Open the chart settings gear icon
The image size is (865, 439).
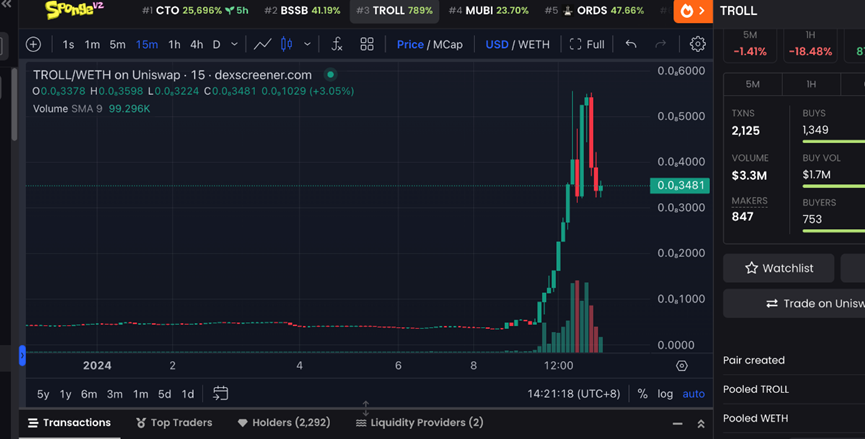point(697,44)
